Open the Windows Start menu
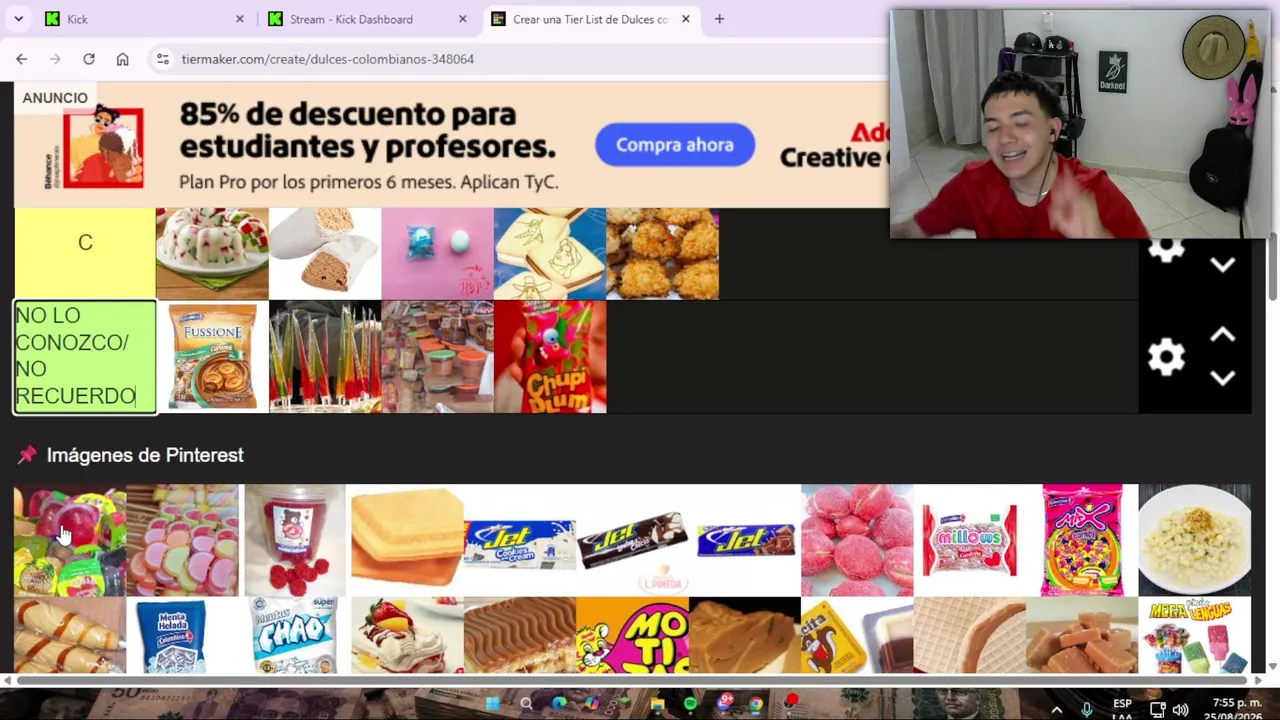The image size is (1280, 720). click(x=492, y=705)
